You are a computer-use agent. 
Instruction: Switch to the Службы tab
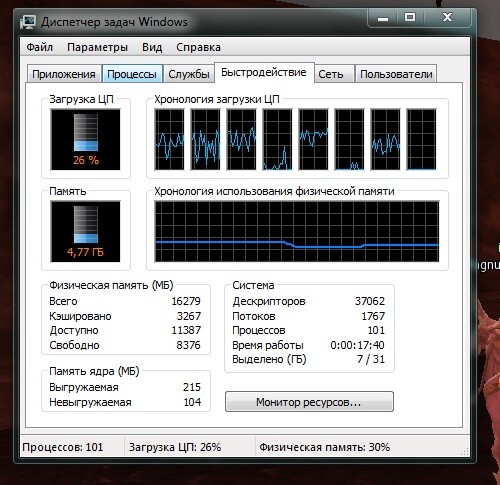click(189, 74)
